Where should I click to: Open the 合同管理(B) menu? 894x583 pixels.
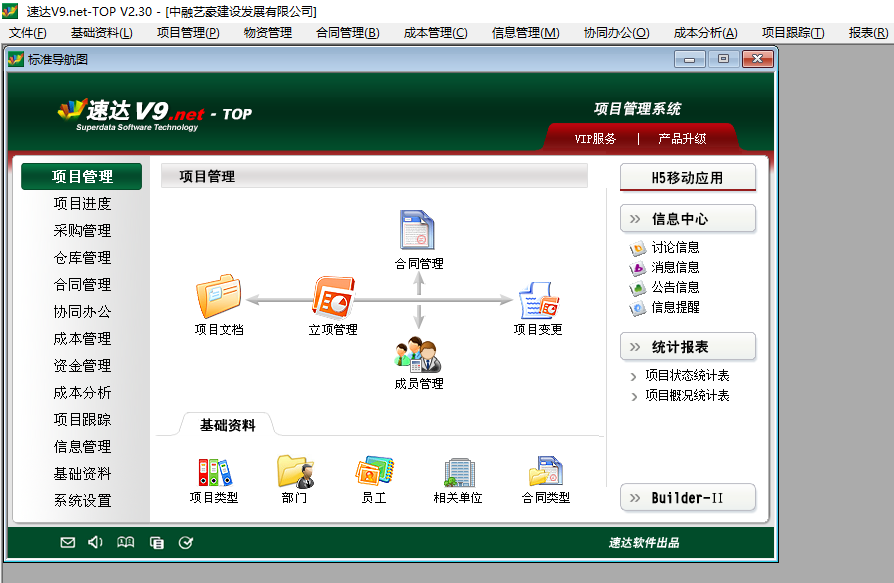point(348,33)
